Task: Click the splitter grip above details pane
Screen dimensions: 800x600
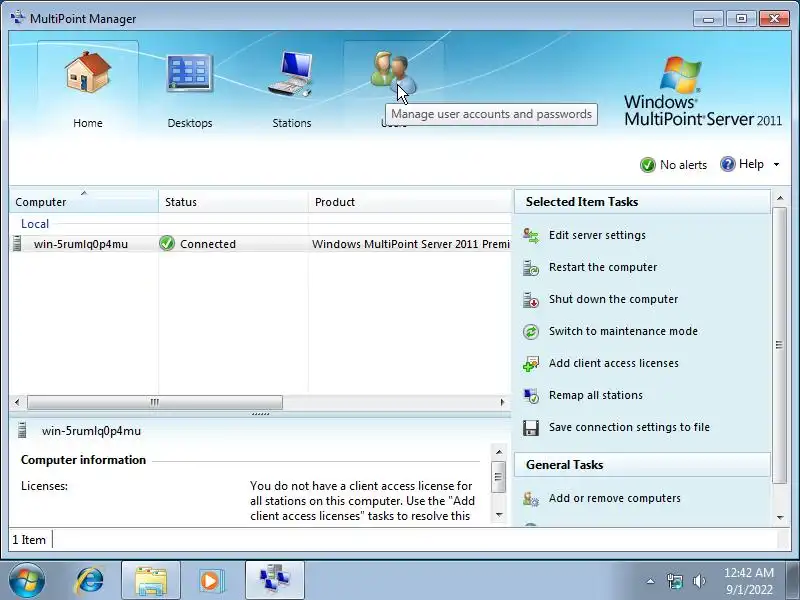Action: click(x=260, y=414)
